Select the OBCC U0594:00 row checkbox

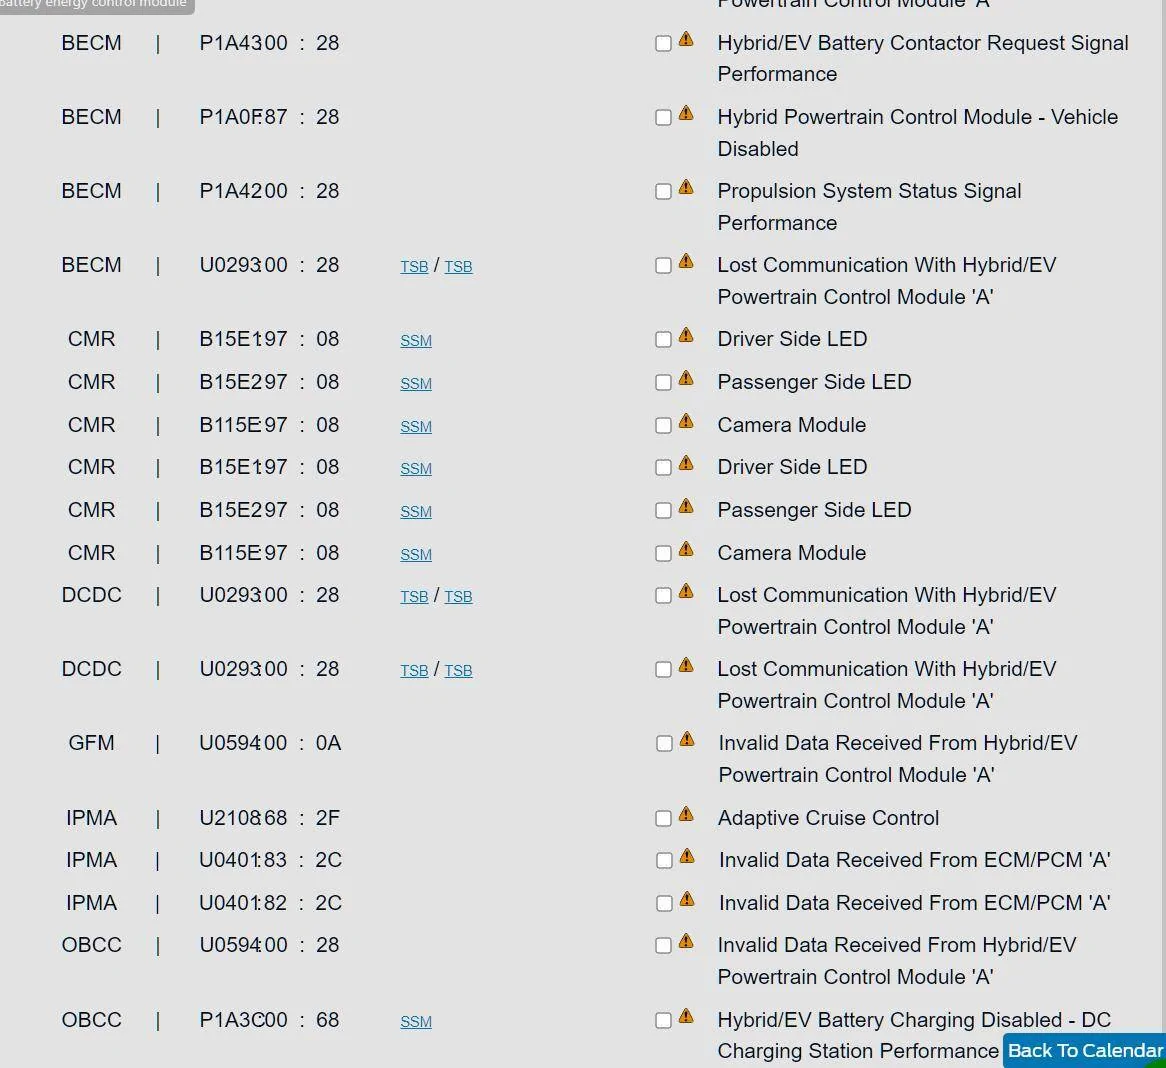click(663, 945)
